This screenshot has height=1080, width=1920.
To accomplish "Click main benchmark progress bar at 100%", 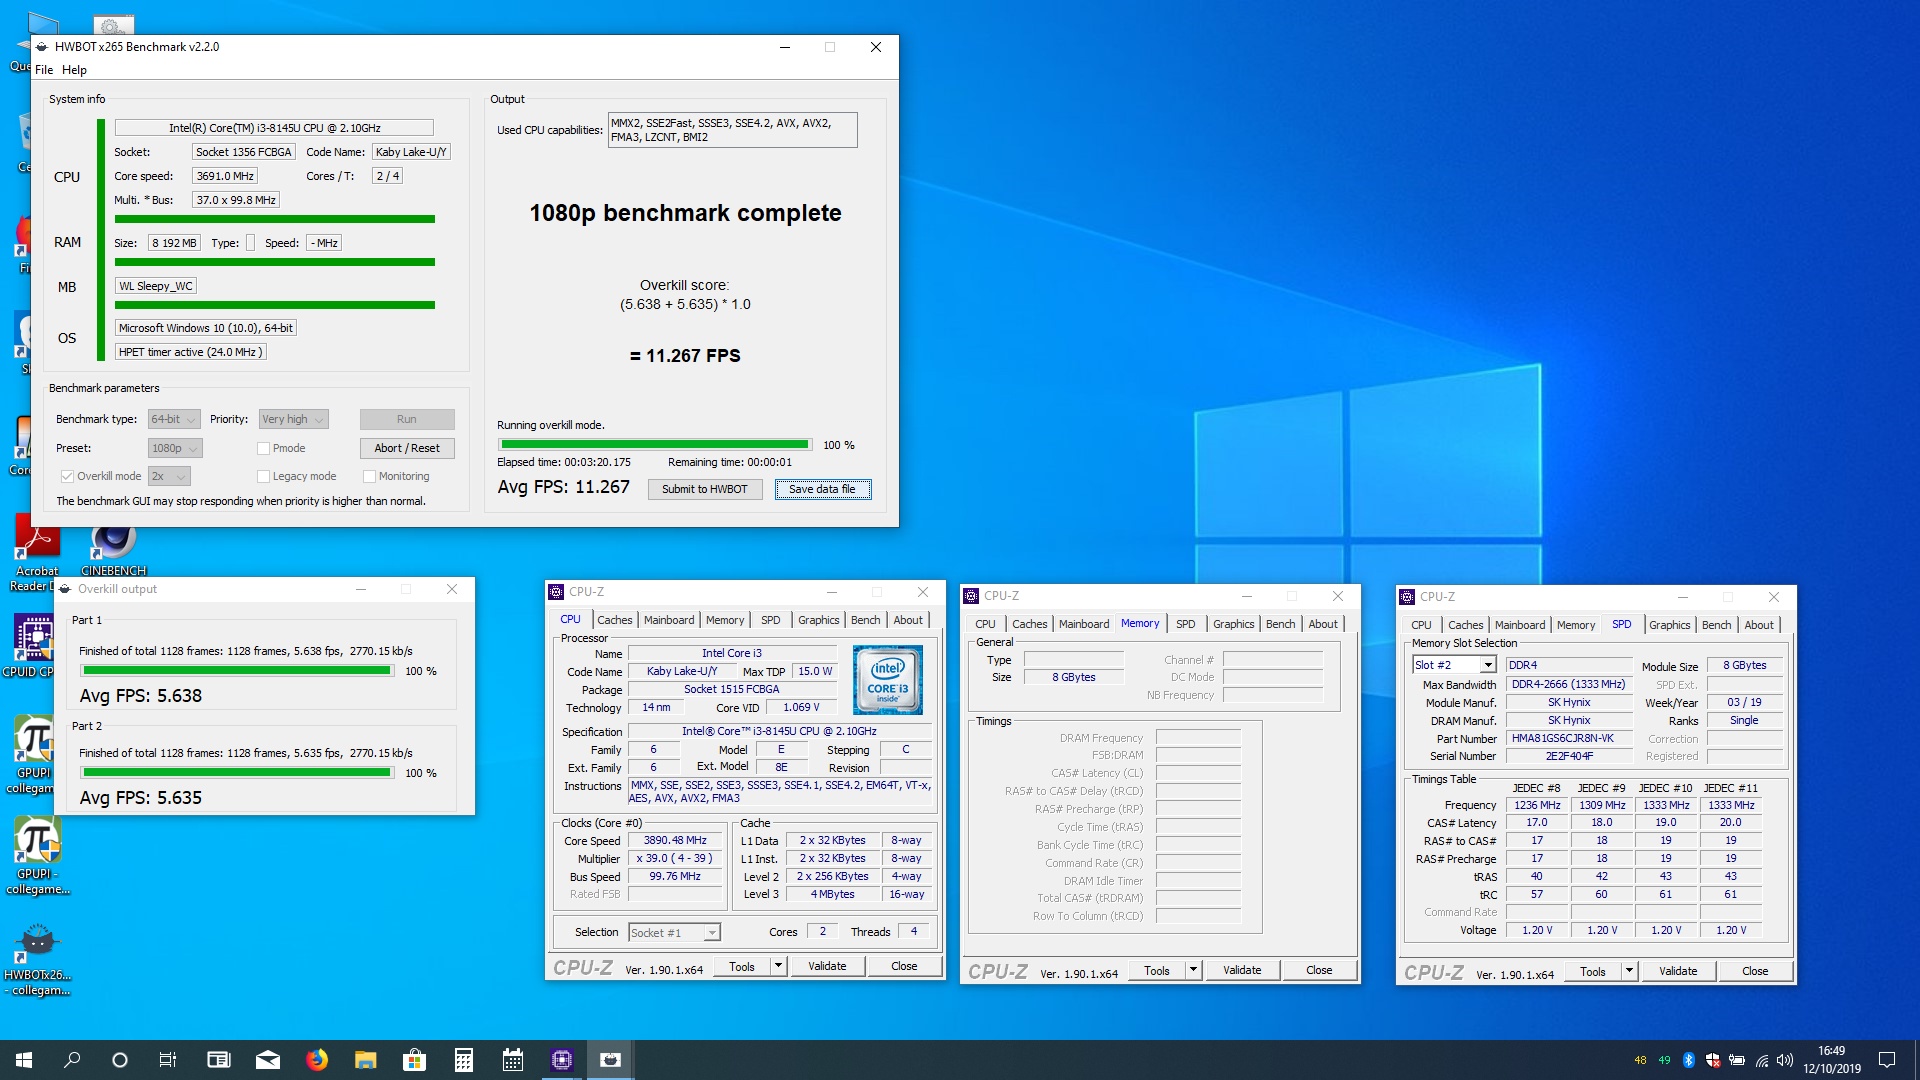I will coord(655,444).
